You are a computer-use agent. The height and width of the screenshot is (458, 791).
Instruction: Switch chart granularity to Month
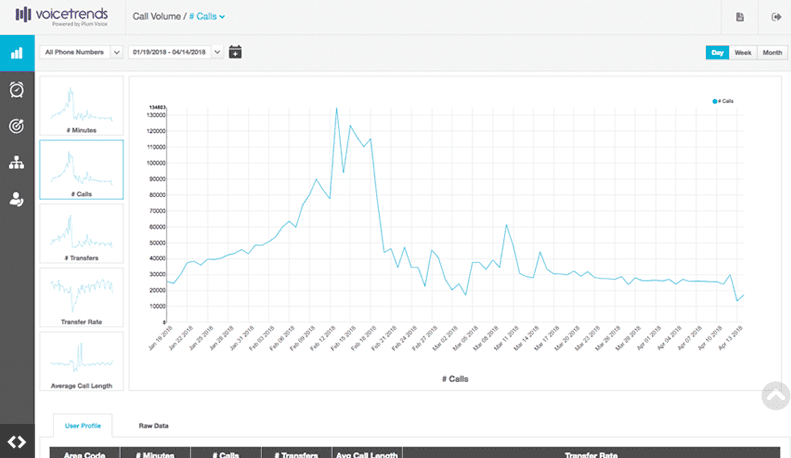pos(772,52)
